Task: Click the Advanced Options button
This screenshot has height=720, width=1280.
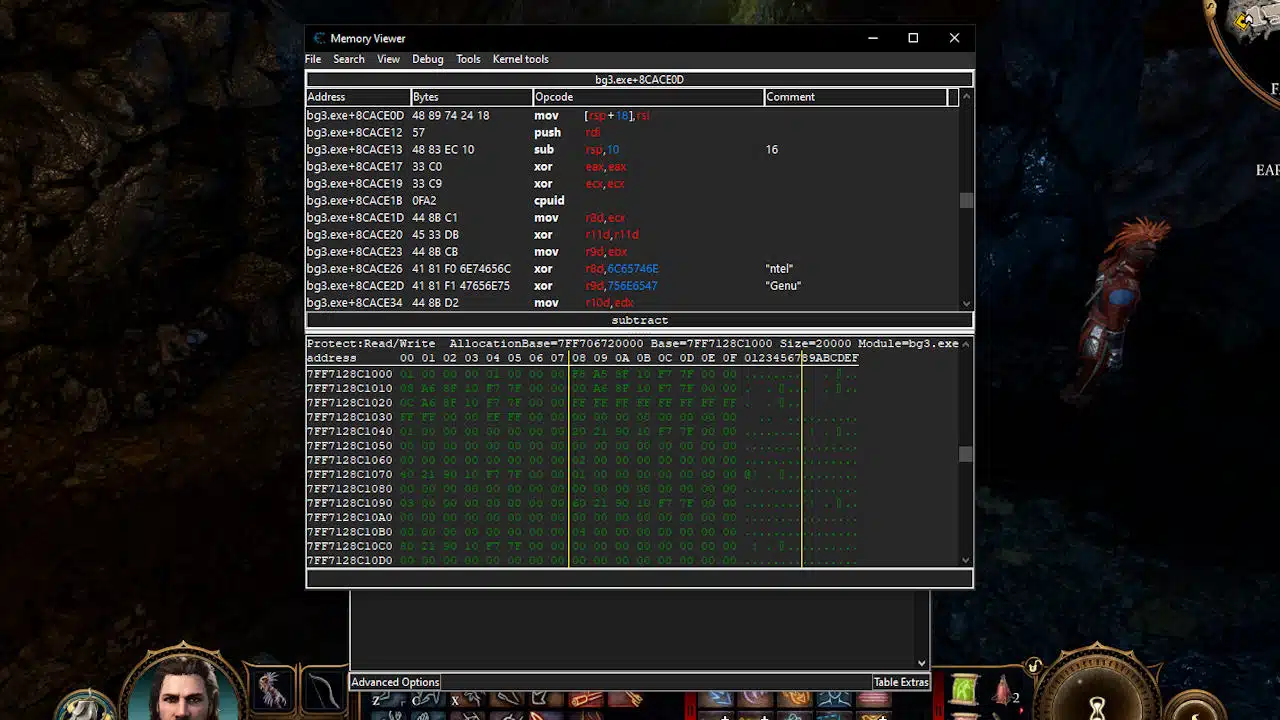Action: tap(395, 682)
